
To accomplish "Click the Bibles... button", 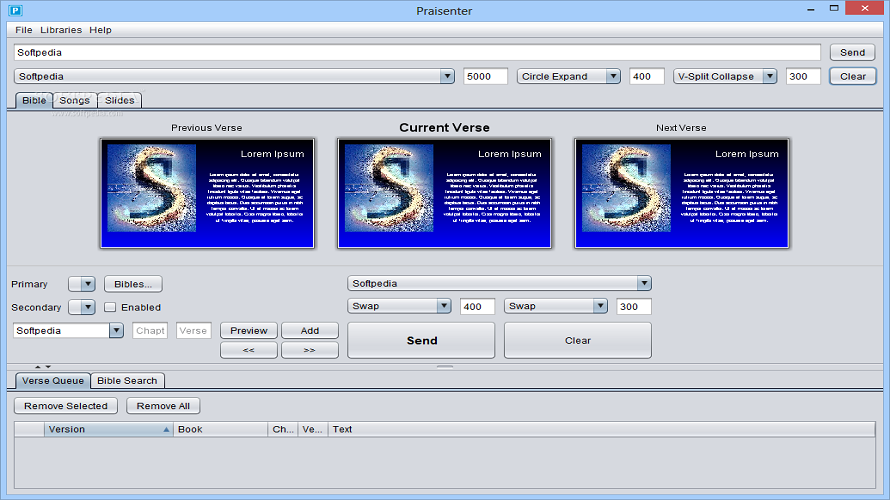I will 133,285.
